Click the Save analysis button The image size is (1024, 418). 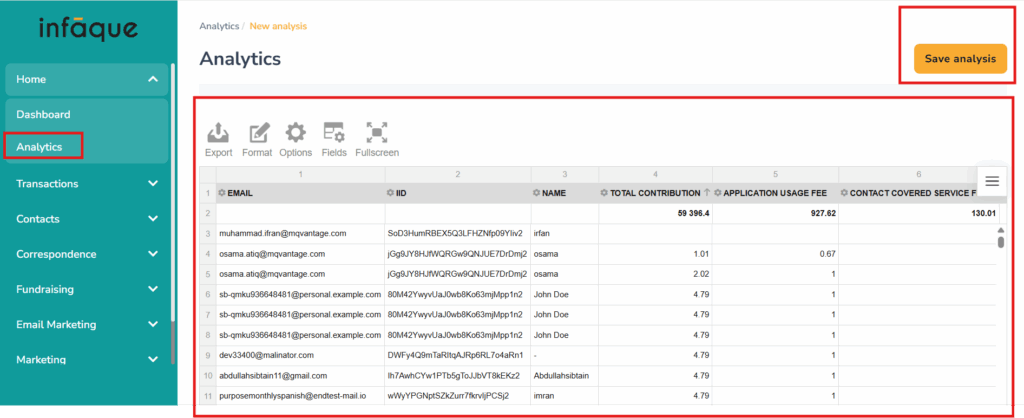click(x=959, y=59)
